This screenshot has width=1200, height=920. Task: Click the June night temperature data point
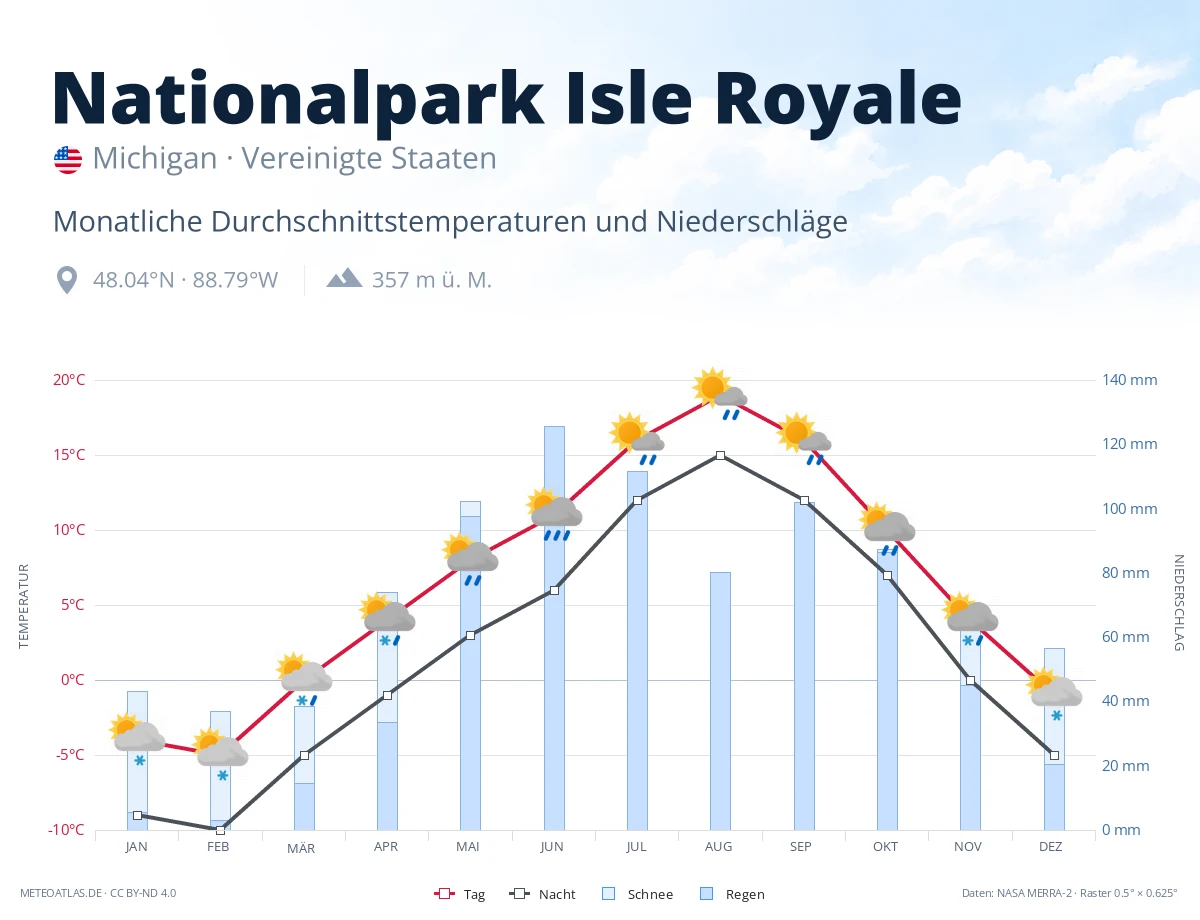(x=554, y=590)
